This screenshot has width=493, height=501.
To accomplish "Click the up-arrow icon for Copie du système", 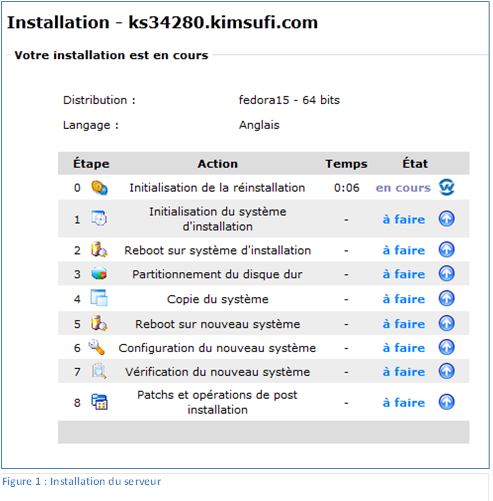I will click(x=446, y=298).
